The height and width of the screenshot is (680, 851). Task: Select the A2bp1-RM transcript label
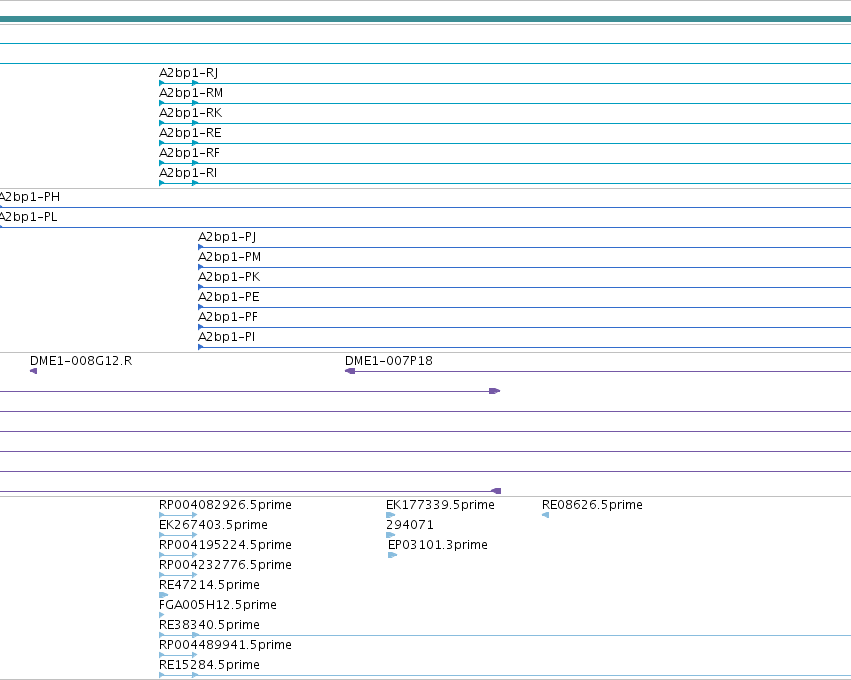pos(191,93)
